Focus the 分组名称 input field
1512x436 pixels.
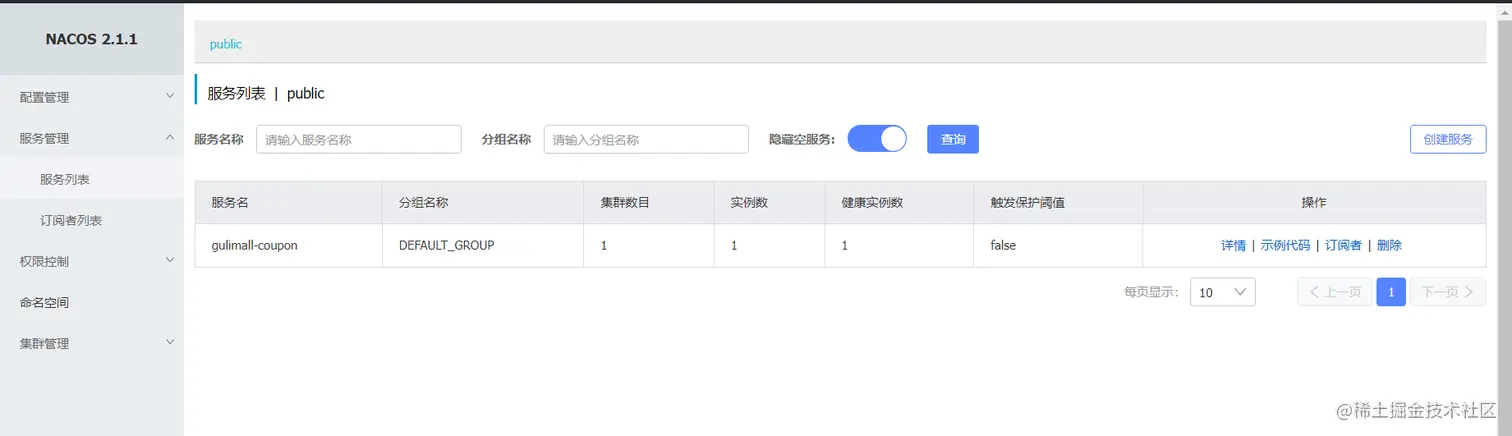pyautogui.click(x=646, y=139)
